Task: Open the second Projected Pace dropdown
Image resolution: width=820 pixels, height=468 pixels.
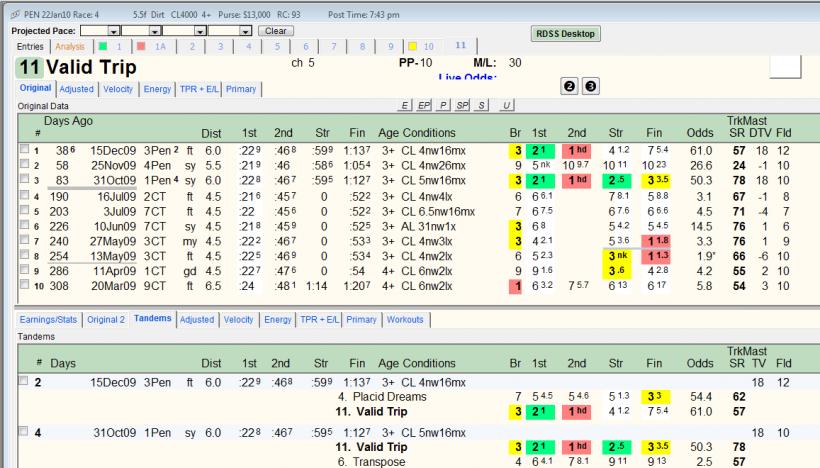Action: [x=155, y=31]
